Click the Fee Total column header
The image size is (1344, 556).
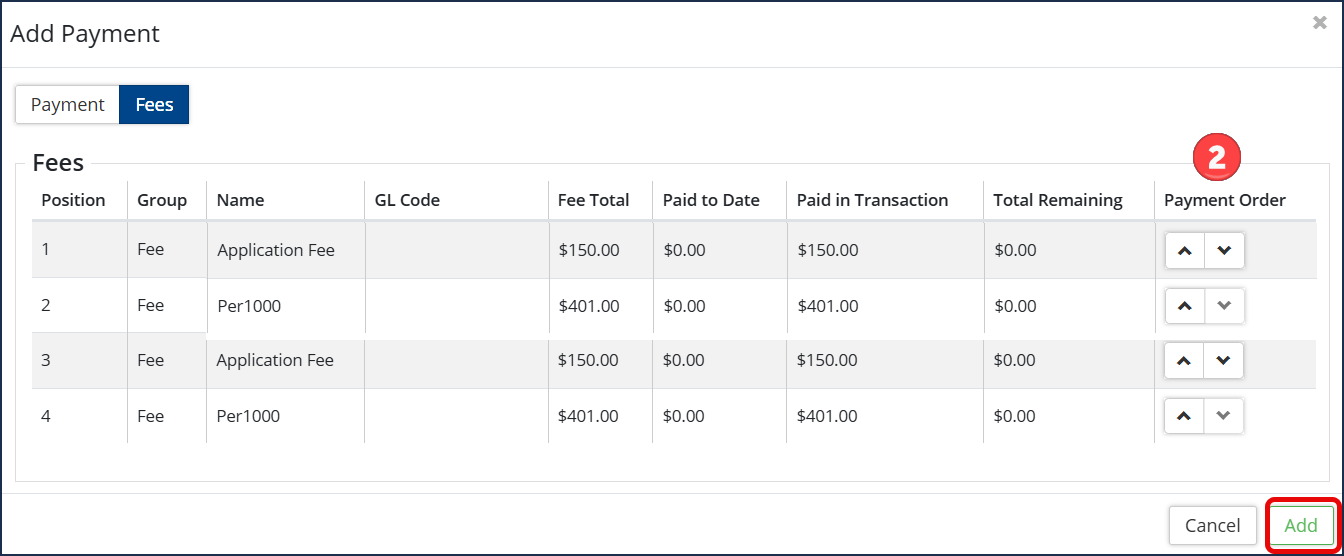point(594,200)
